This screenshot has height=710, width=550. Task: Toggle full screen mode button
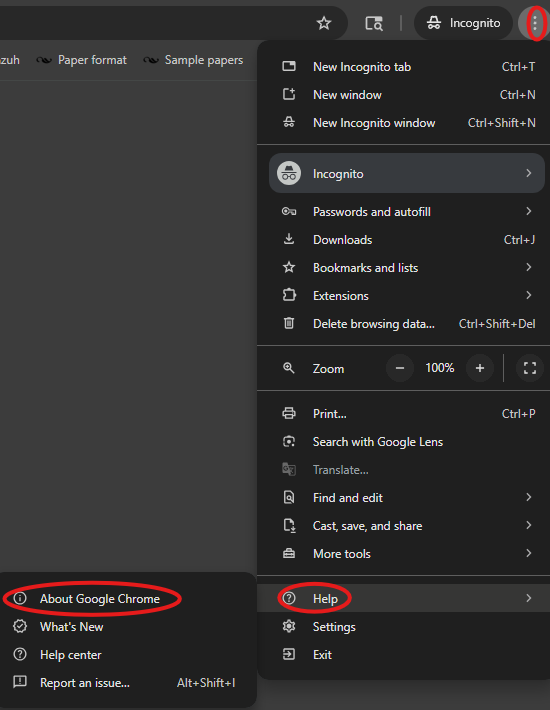530,368
